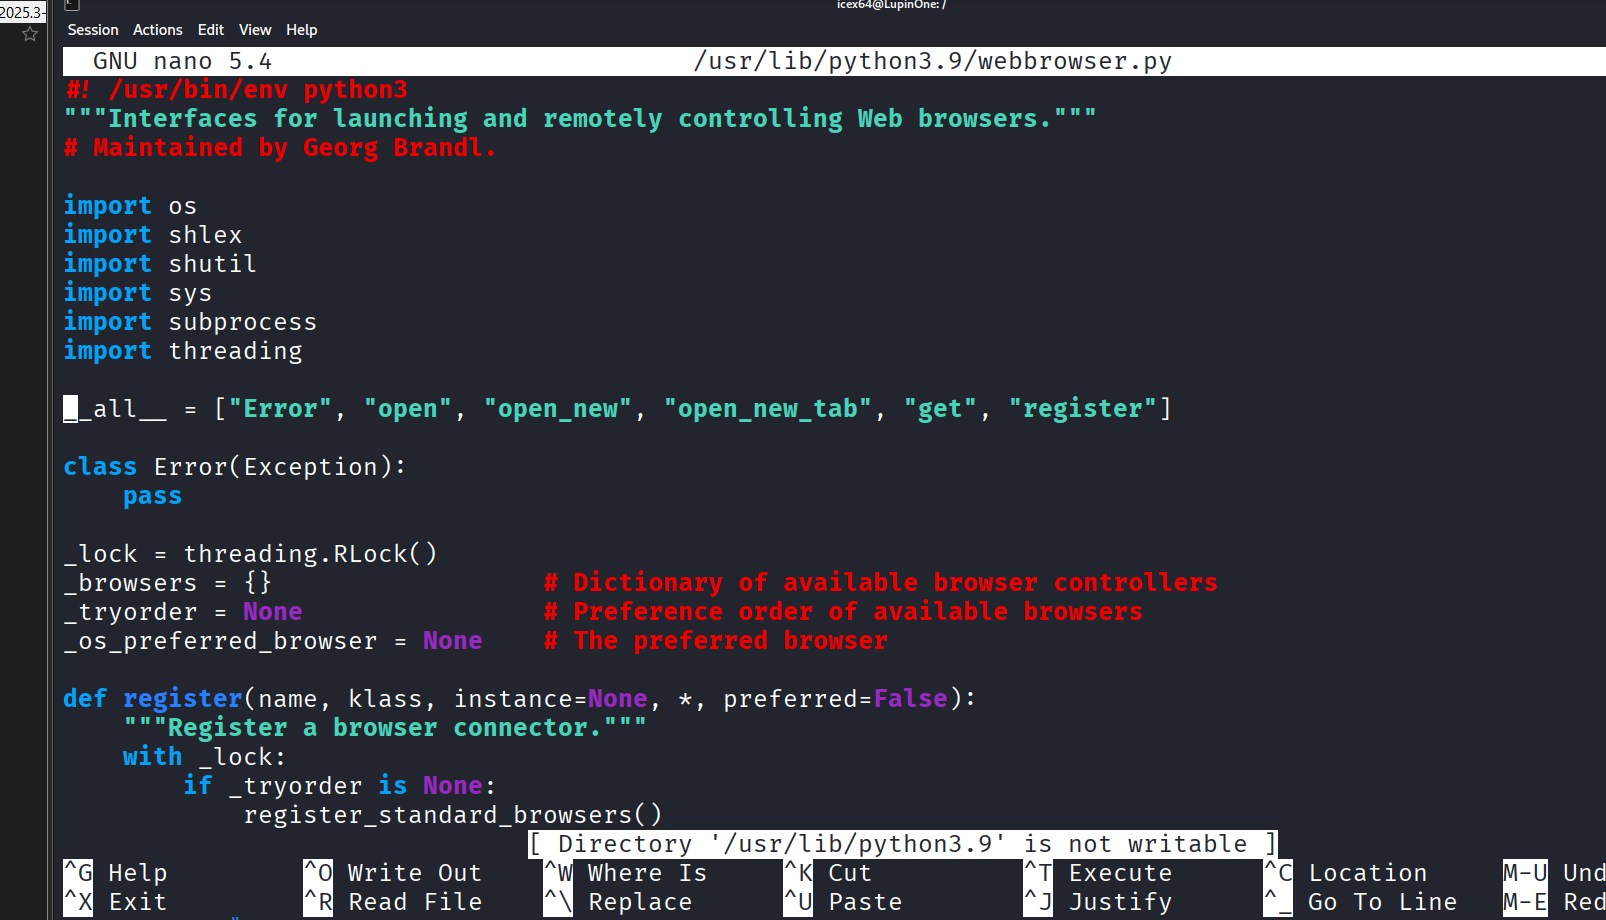Click the ^O Write Out shortcut
This screenshot has width=1606, height=920.
pyautogui.click(x=393, y=873)
